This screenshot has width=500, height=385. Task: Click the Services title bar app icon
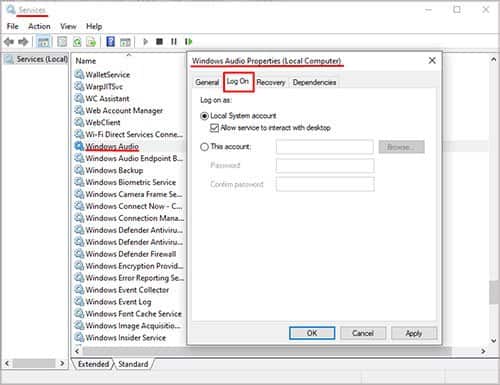[x=11, y=10]
